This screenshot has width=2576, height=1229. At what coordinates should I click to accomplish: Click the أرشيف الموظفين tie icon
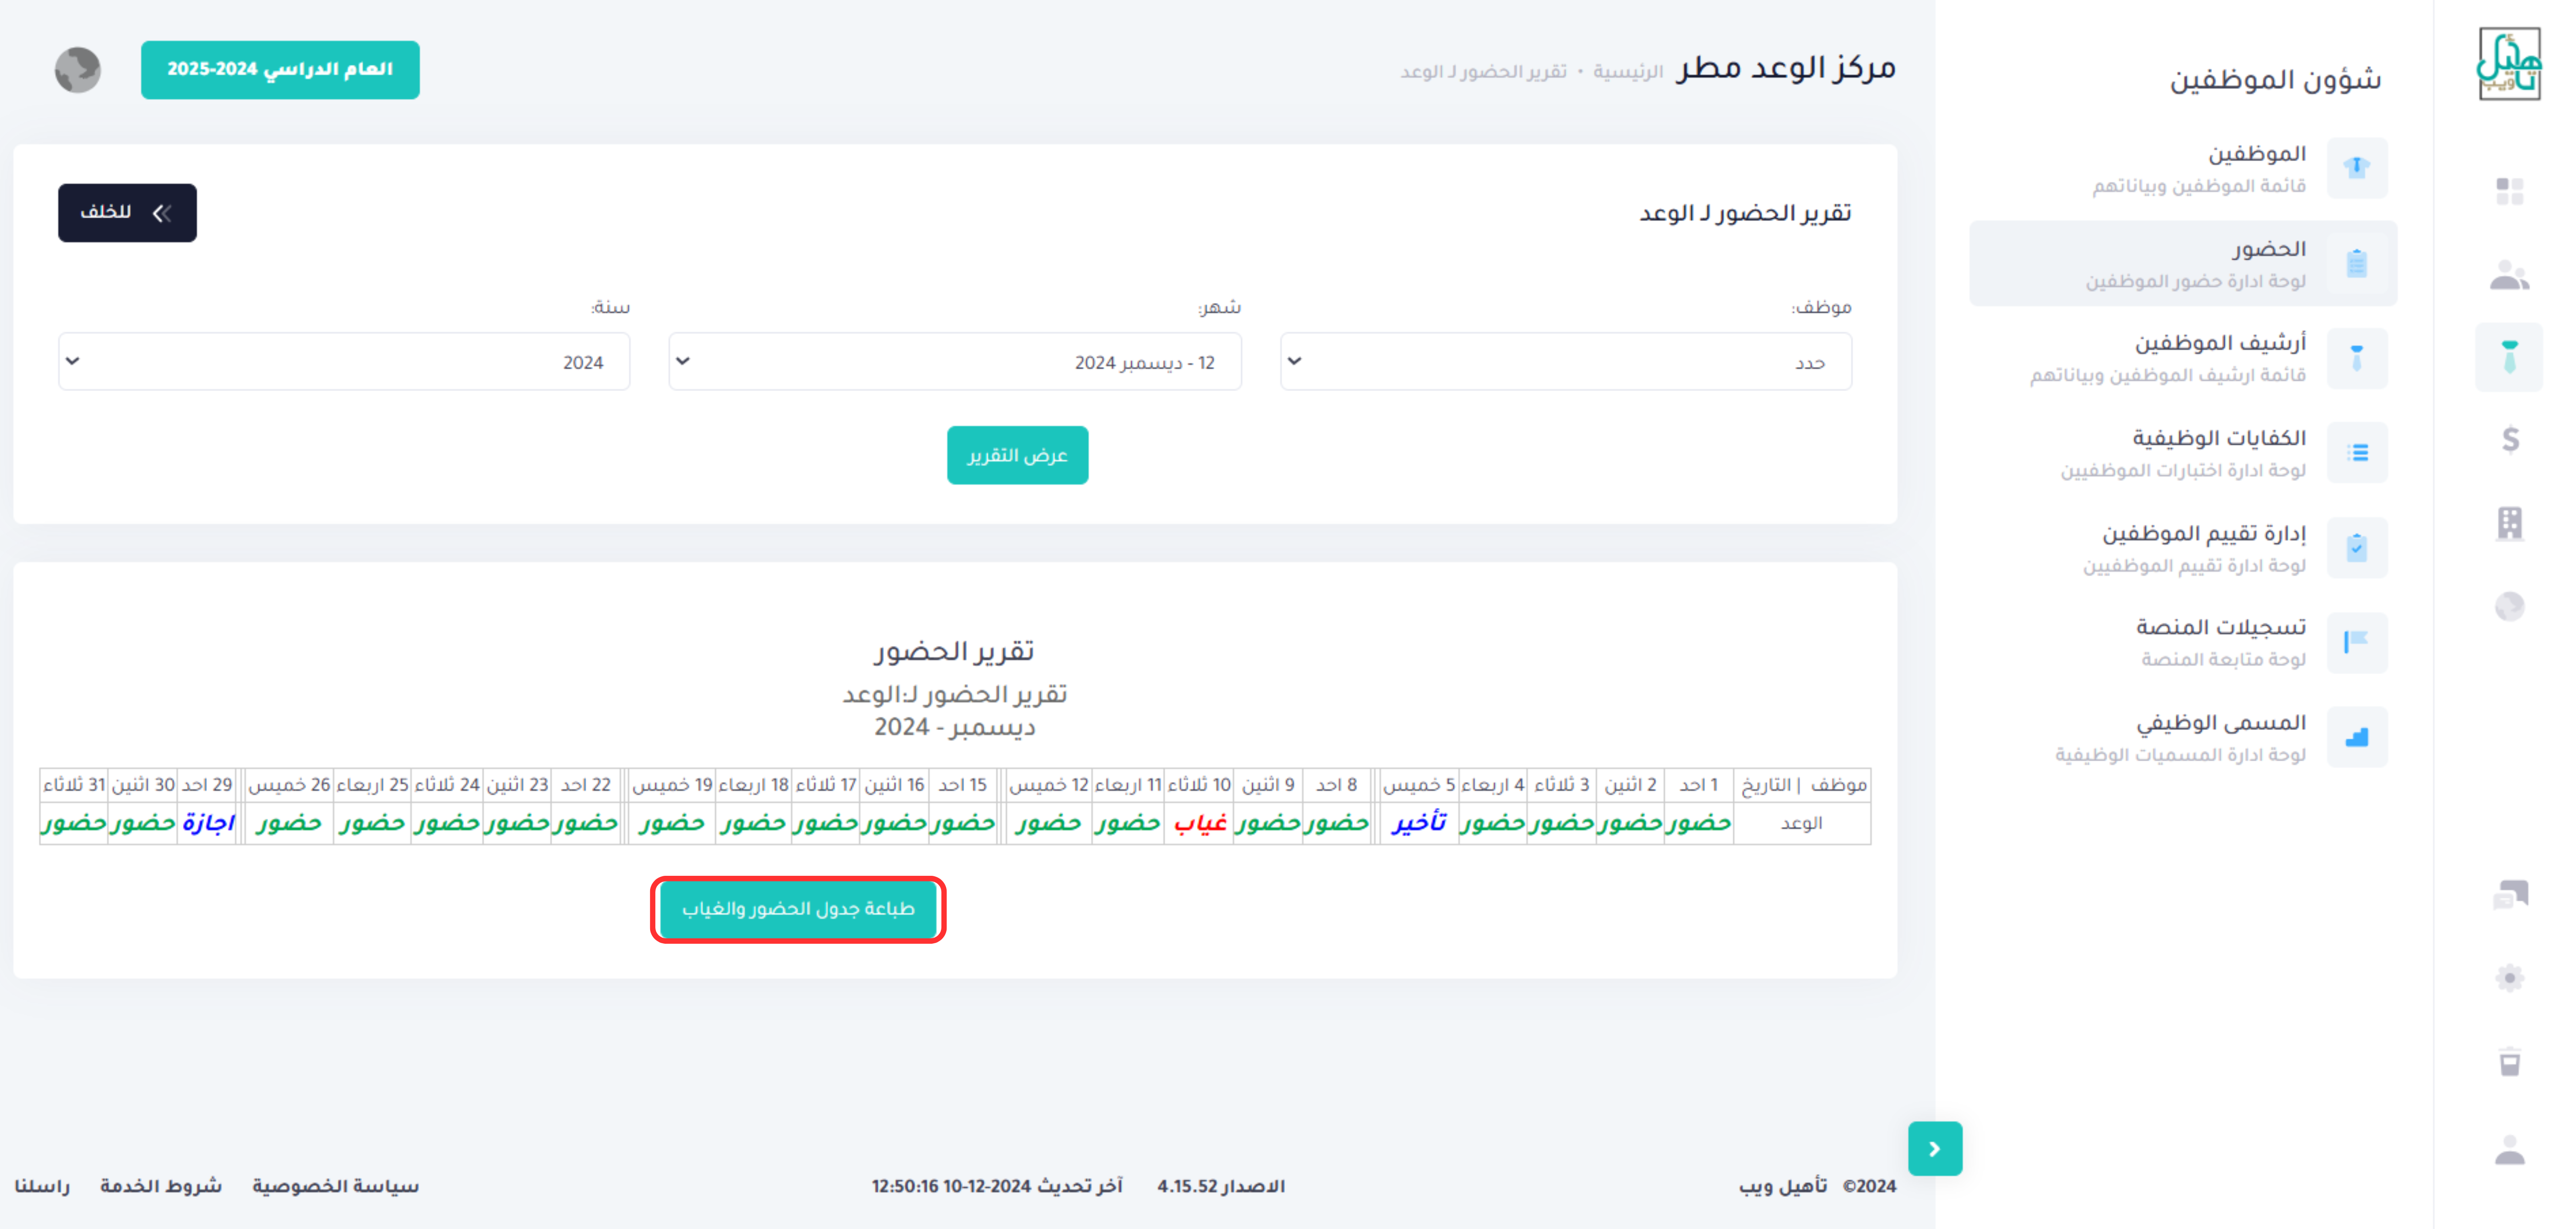click(2356, 358)
